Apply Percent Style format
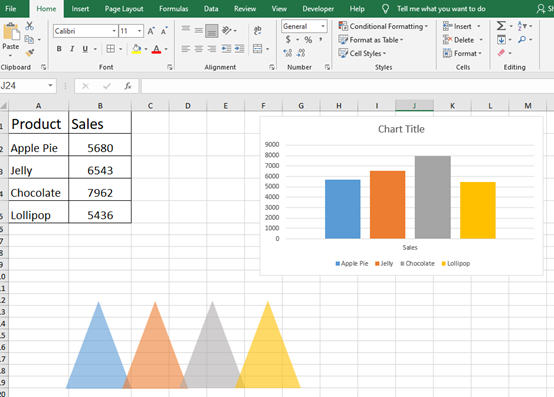554x397 pixels. (x=308, y=40)
